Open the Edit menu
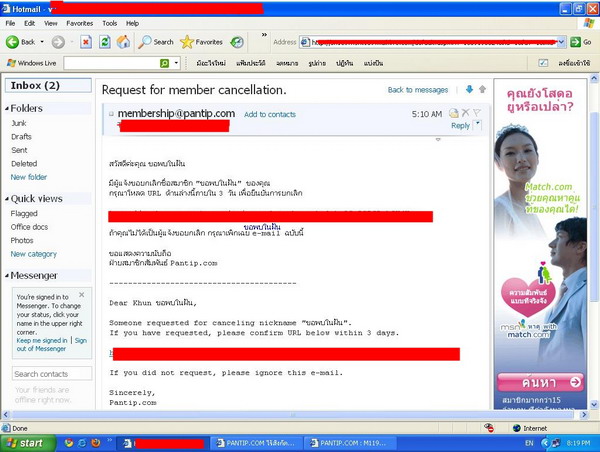Screen dimensions: 600x452 tap(29, 23)
